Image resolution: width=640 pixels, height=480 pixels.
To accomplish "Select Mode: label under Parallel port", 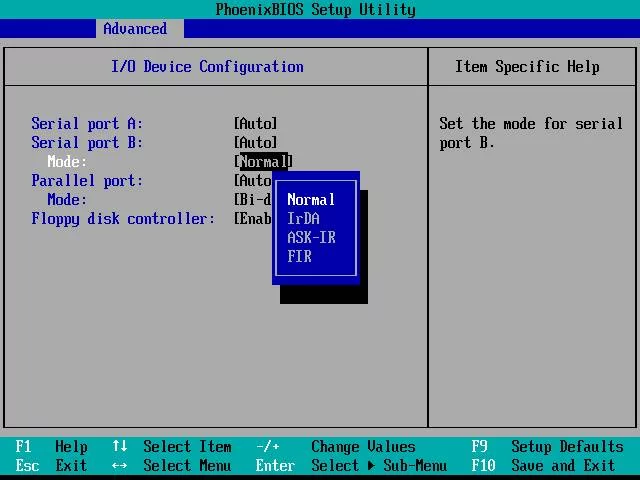I will tap(67, 200).
